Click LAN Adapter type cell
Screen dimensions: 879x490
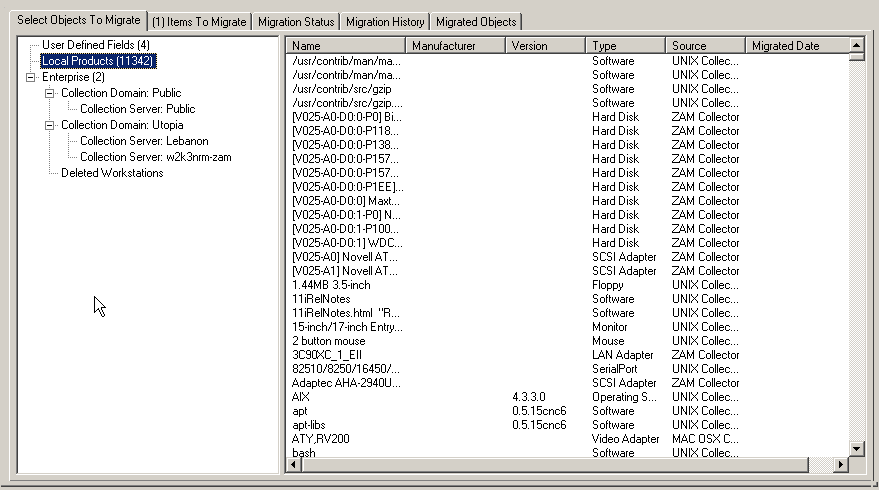622,355
